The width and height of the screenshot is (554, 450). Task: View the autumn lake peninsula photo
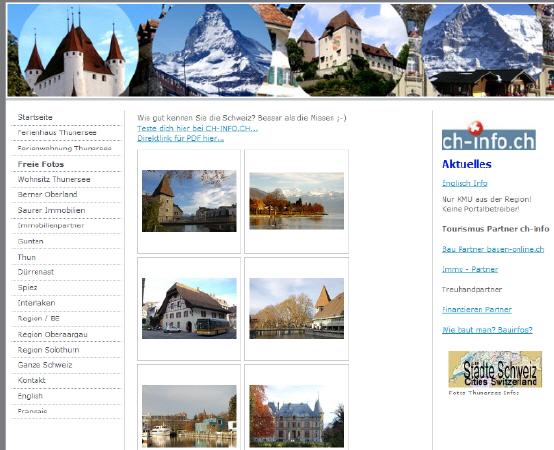click(296, 201)
